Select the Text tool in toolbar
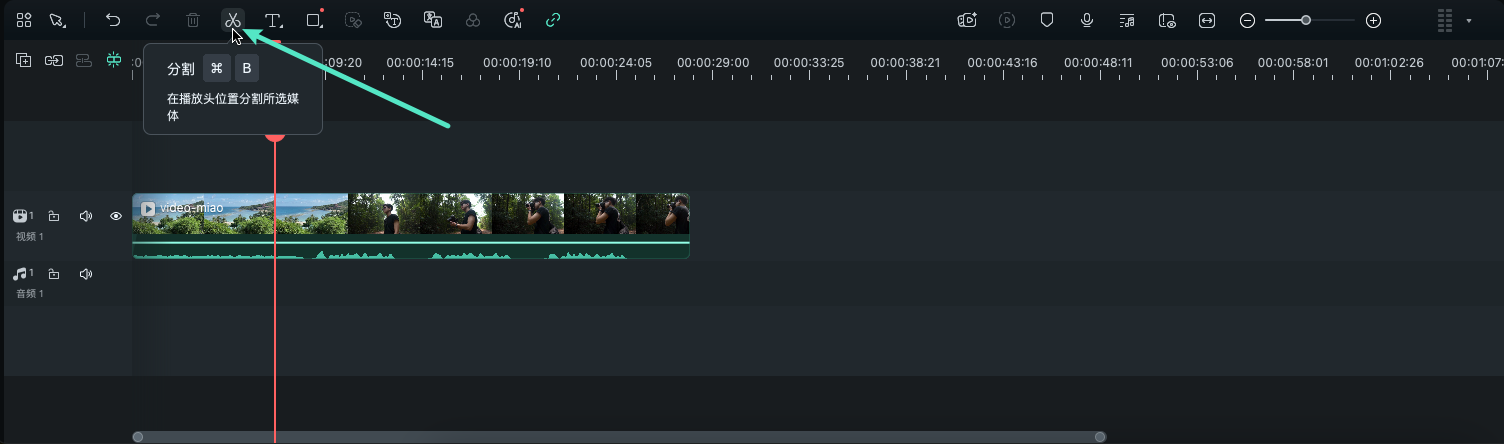The image size is (1504, 444). [x=273, y=20]
